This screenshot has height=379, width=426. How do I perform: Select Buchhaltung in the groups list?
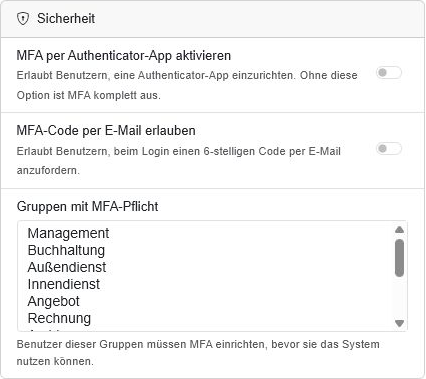click(x=66, y=250)
